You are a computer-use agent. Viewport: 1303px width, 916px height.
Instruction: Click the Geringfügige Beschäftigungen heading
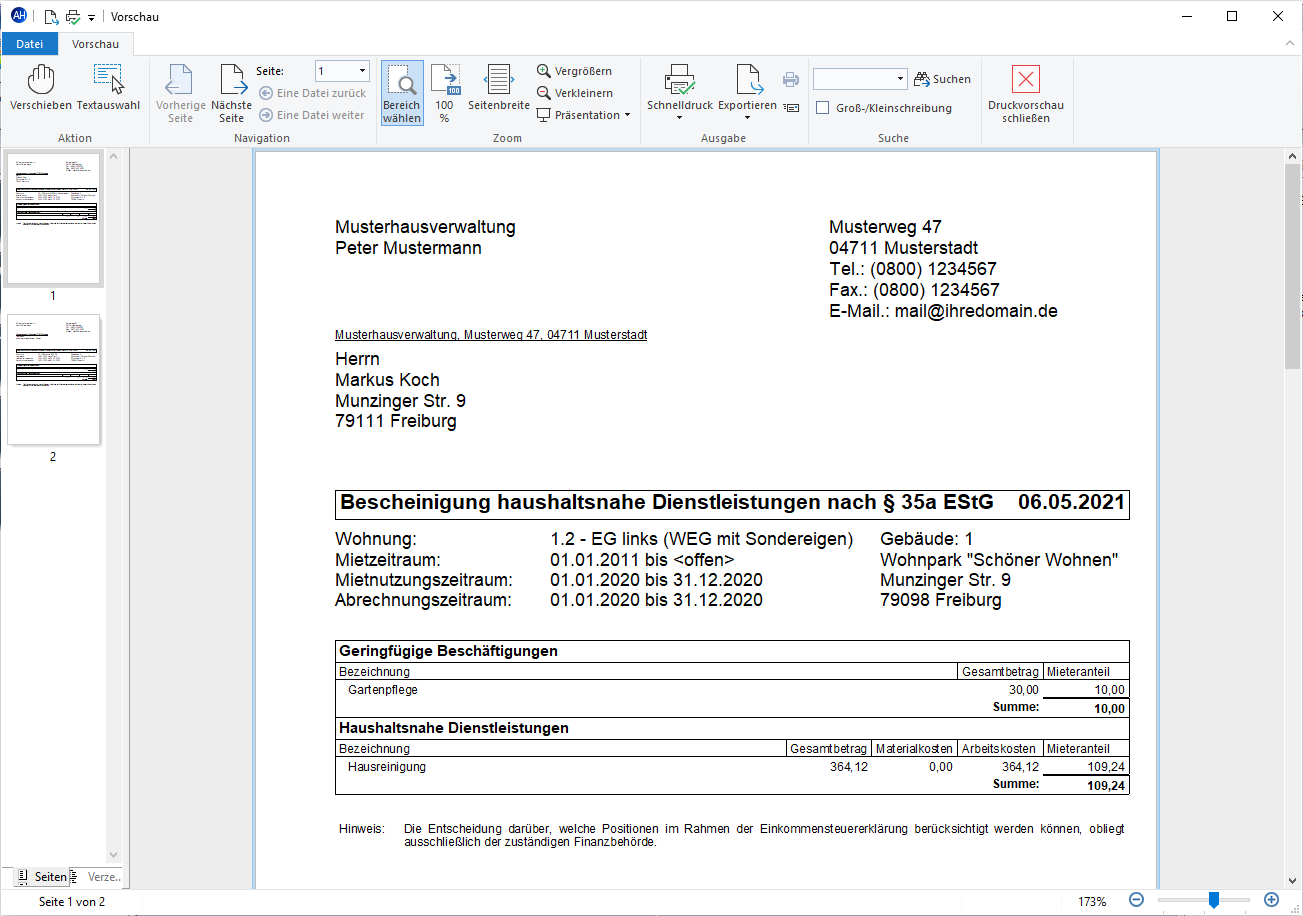tap(448, 651)
